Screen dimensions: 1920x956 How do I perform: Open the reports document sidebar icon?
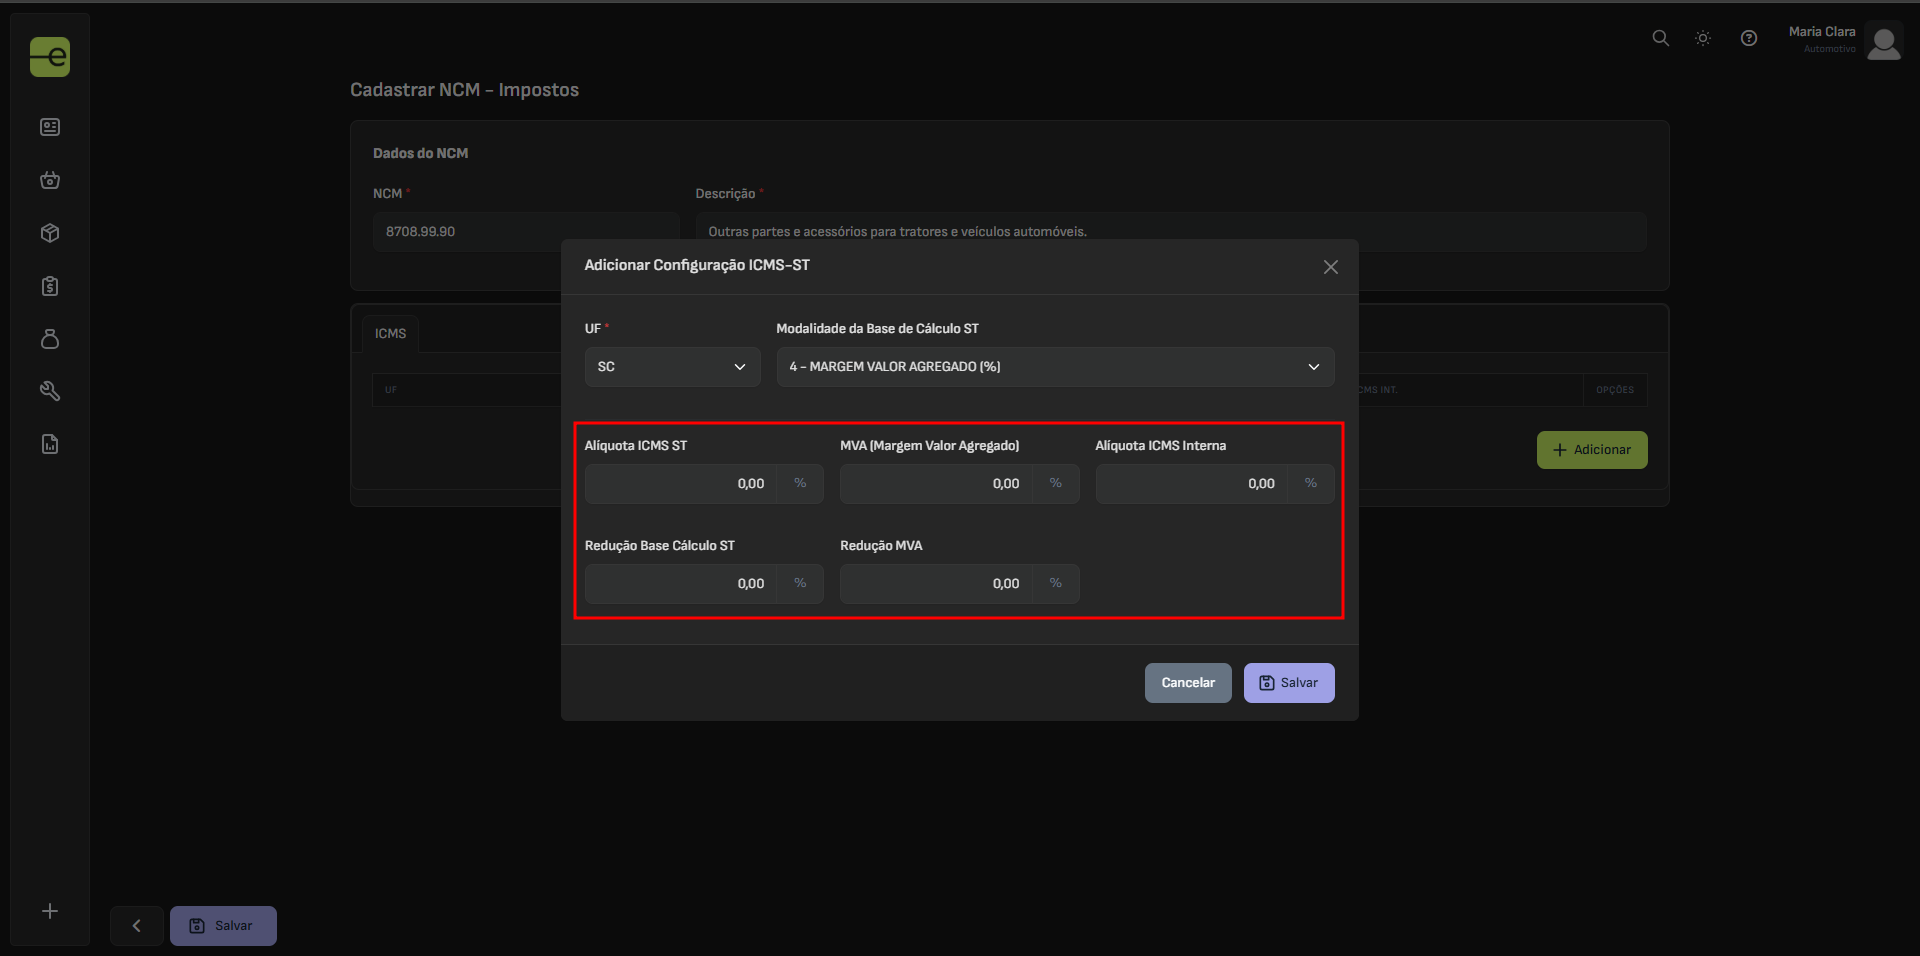50,444
